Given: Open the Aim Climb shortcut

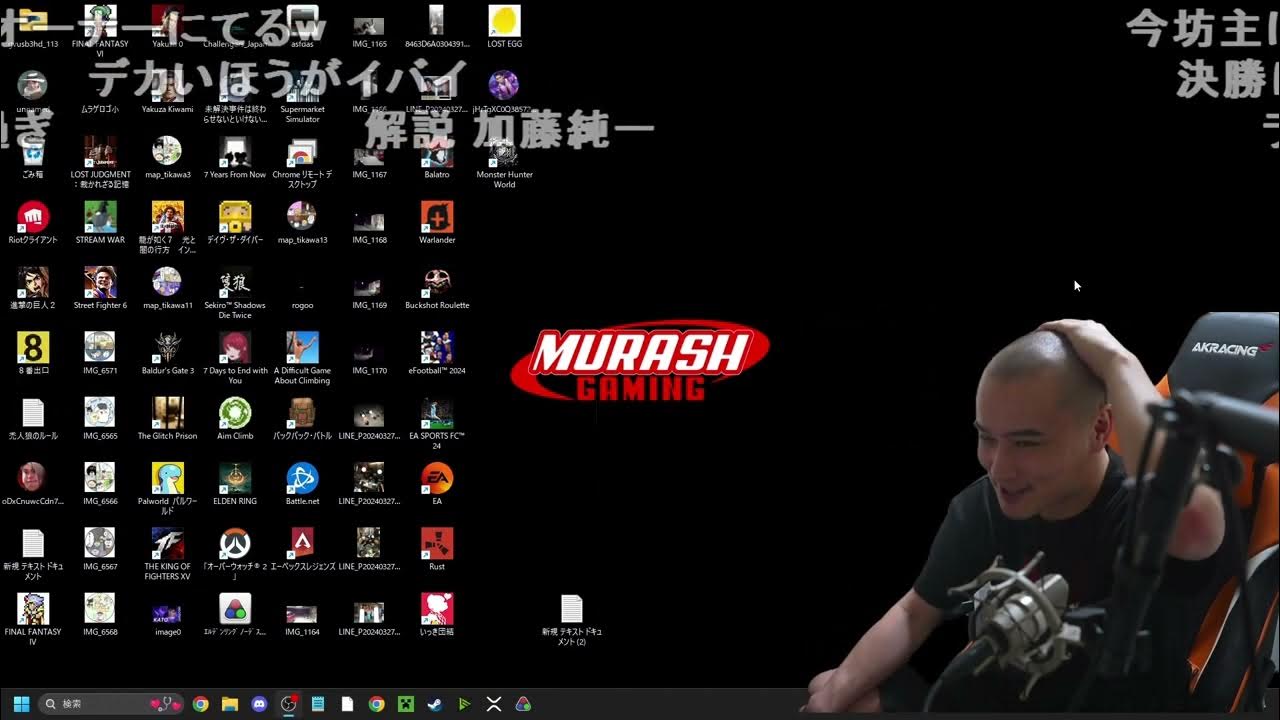Looking at the screenshot, I should 235,419.
